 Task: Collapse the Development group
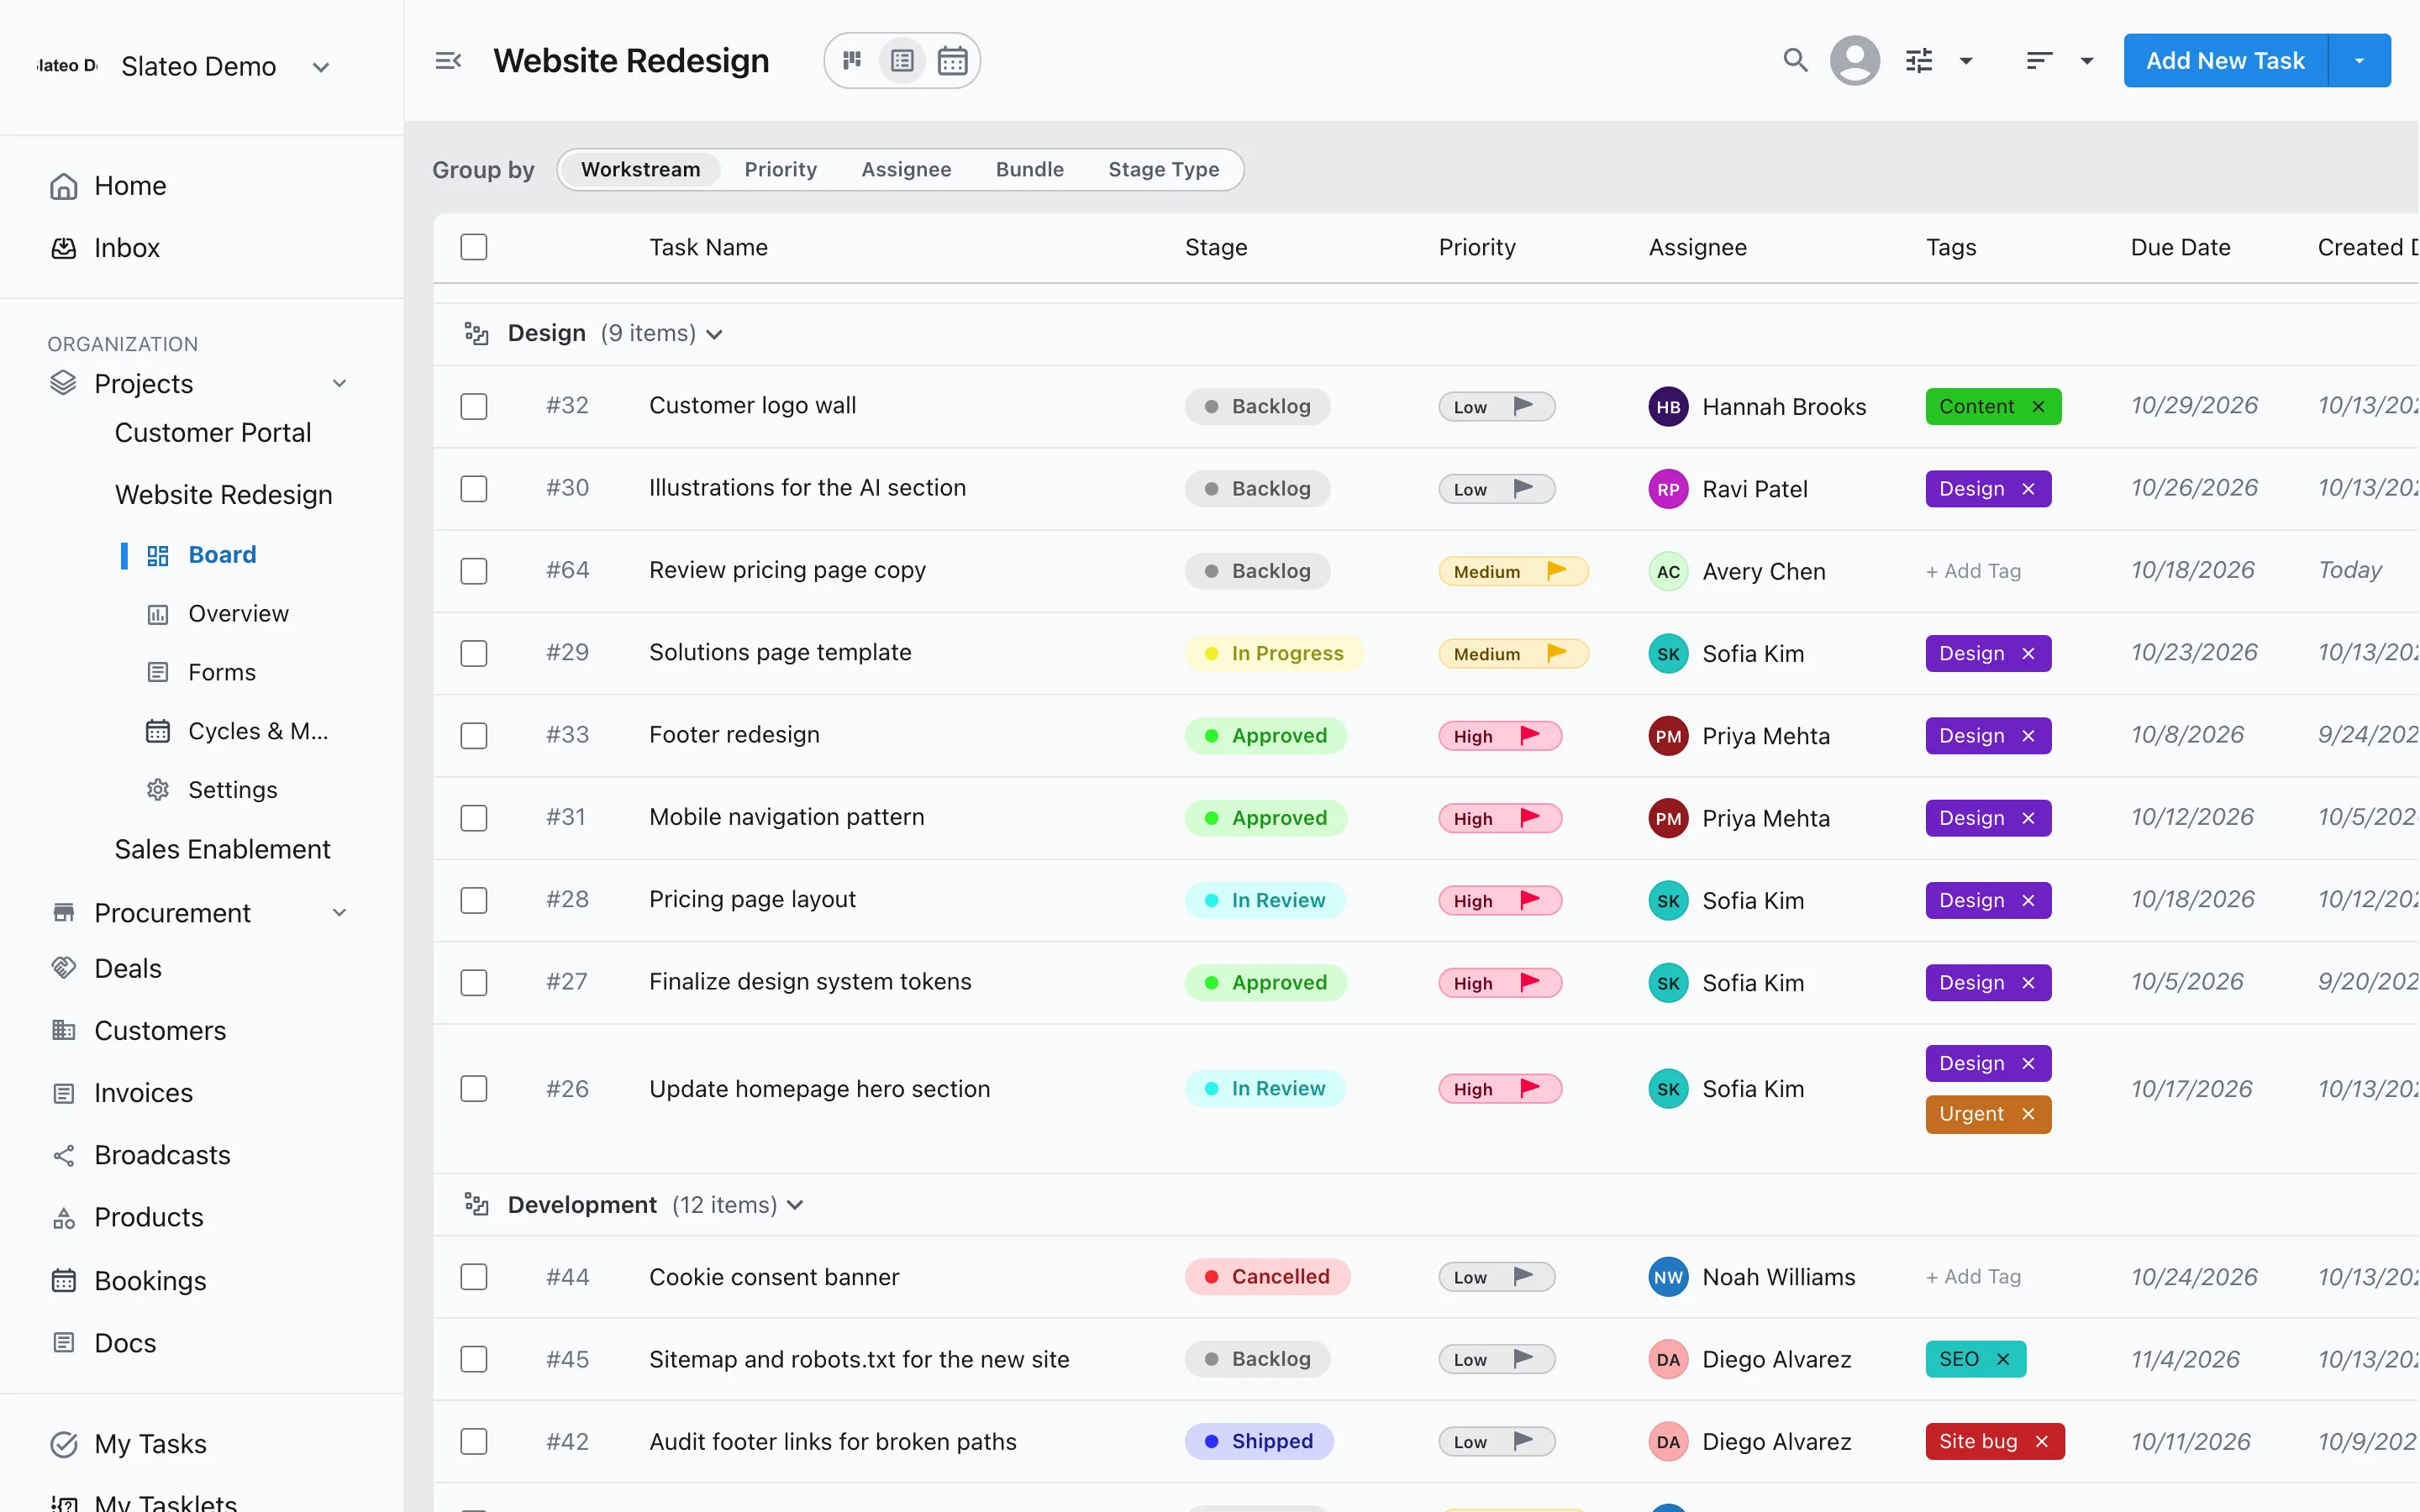(795, 1205)
